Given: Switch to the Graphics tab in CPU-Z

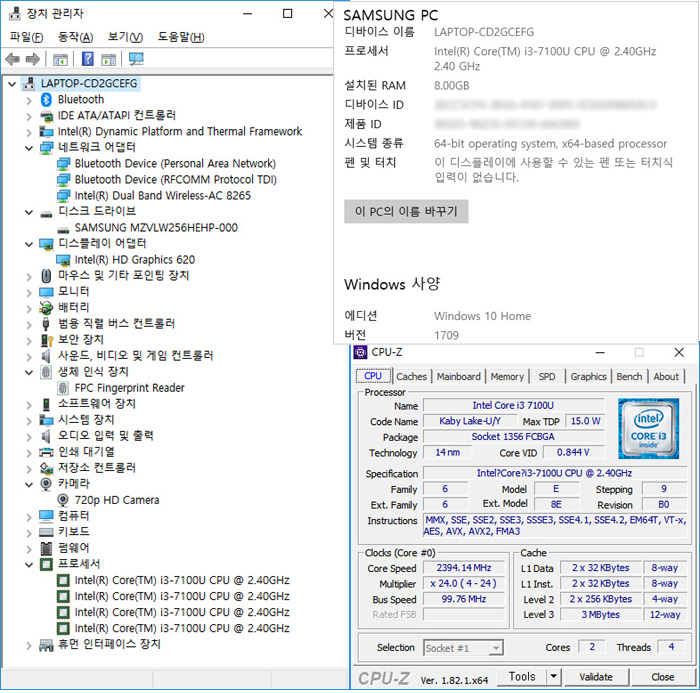Looking at the screenshot, I should click(588, 376).
